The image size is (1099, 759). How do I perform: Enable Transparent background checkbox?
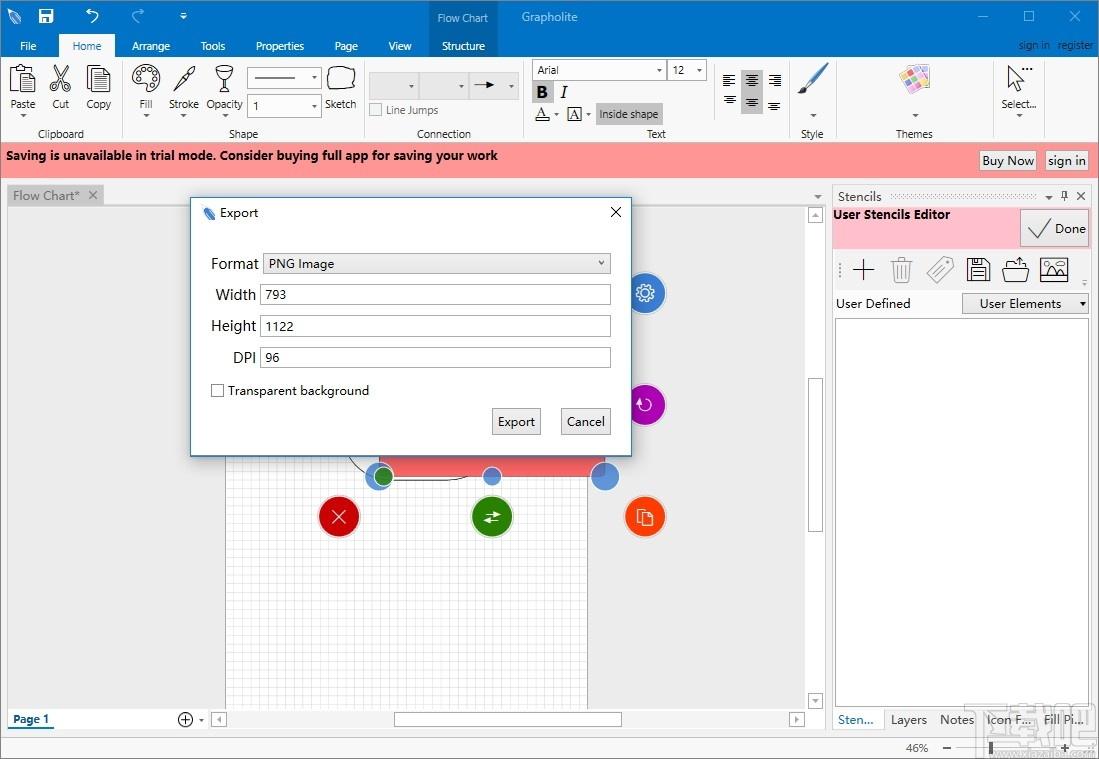[x=217, y=390]
